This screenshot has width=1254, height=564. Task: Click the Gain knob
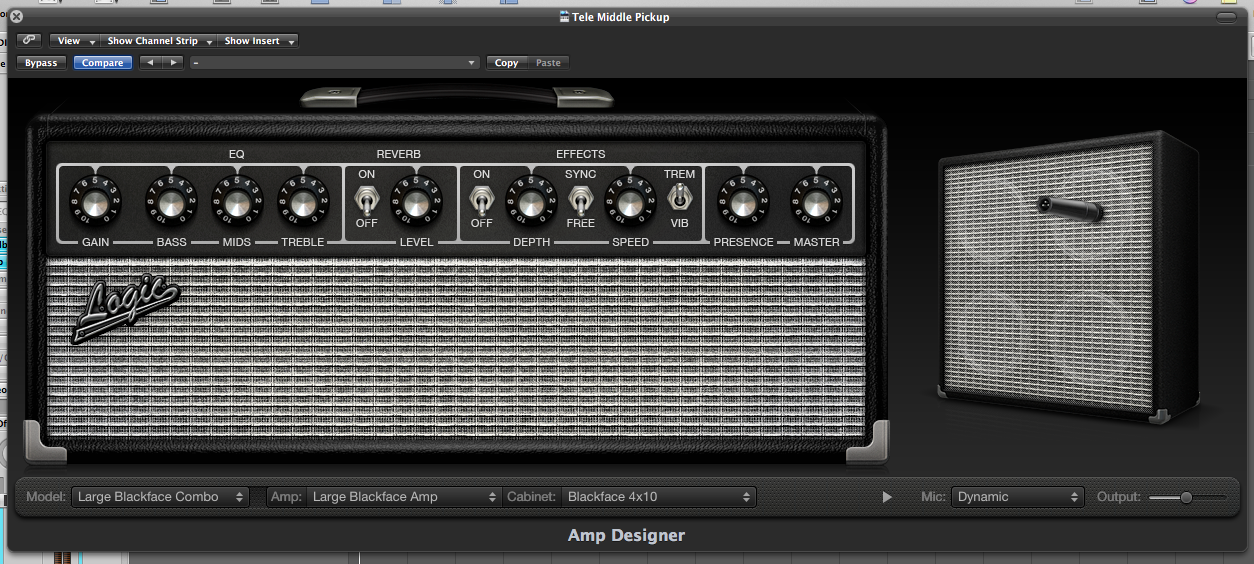[x=95, y=204]
